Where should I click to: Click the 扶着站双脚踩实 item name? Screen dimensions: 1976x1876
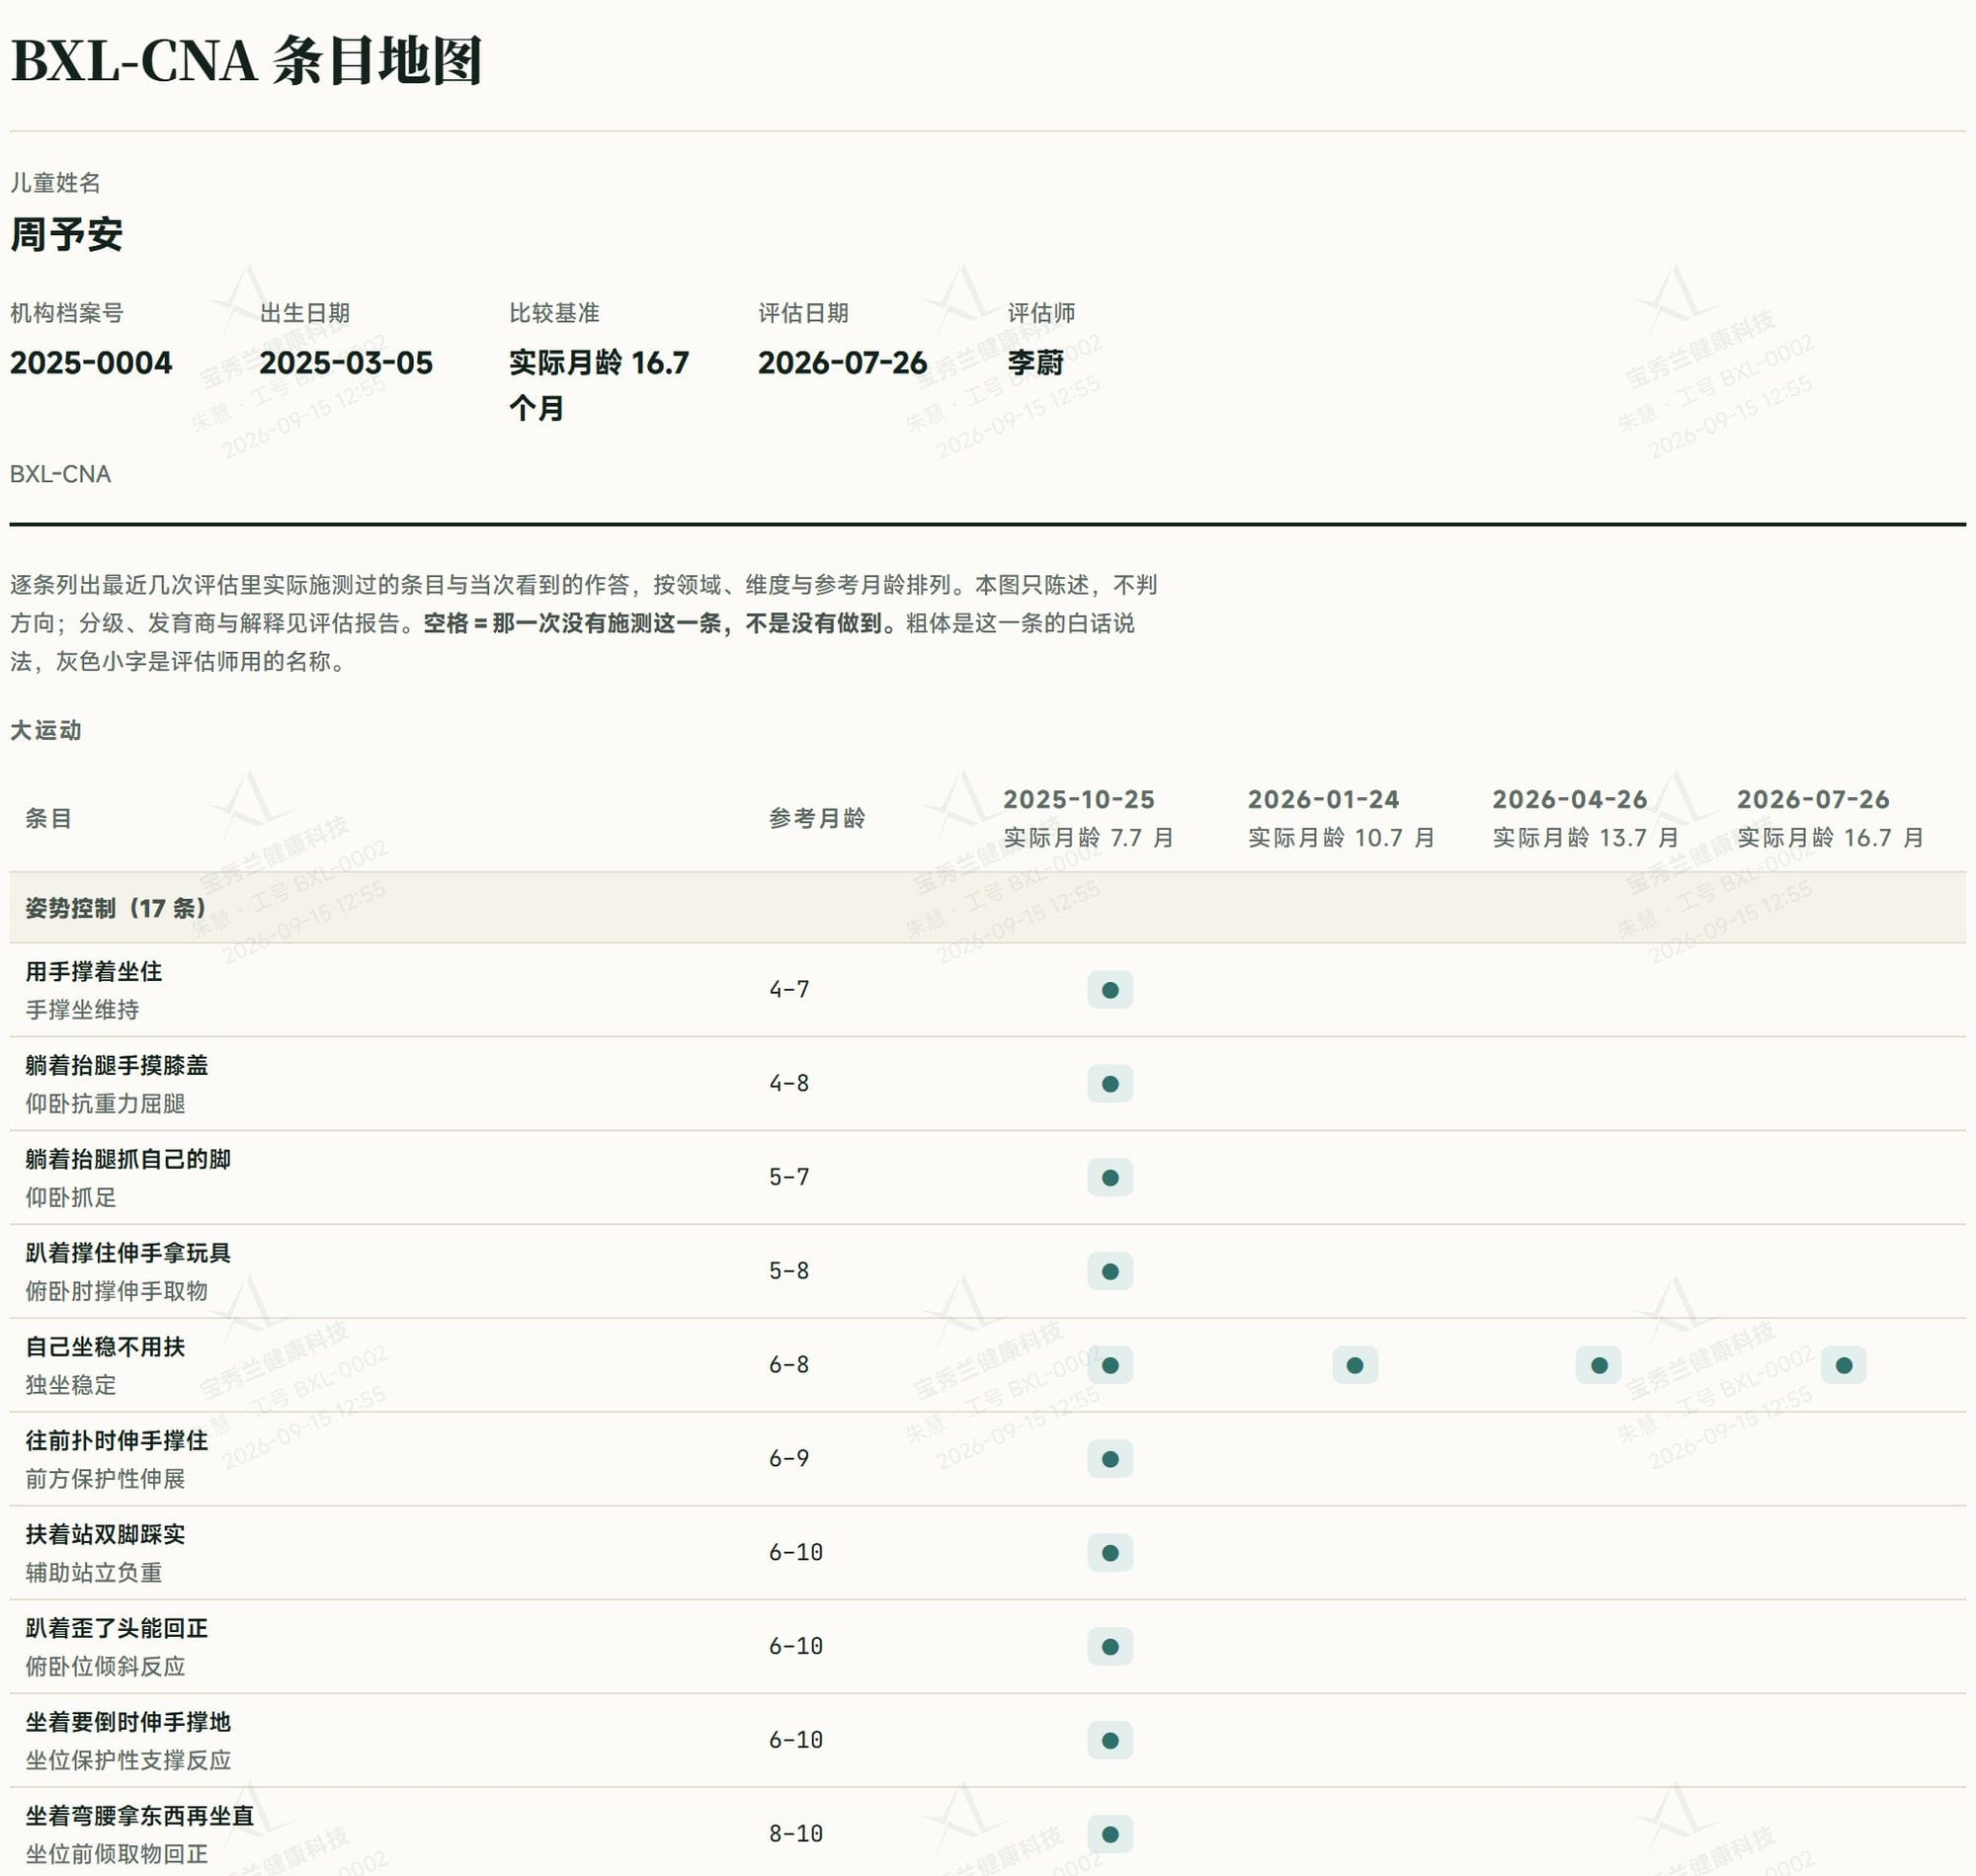coord(105,1535)
